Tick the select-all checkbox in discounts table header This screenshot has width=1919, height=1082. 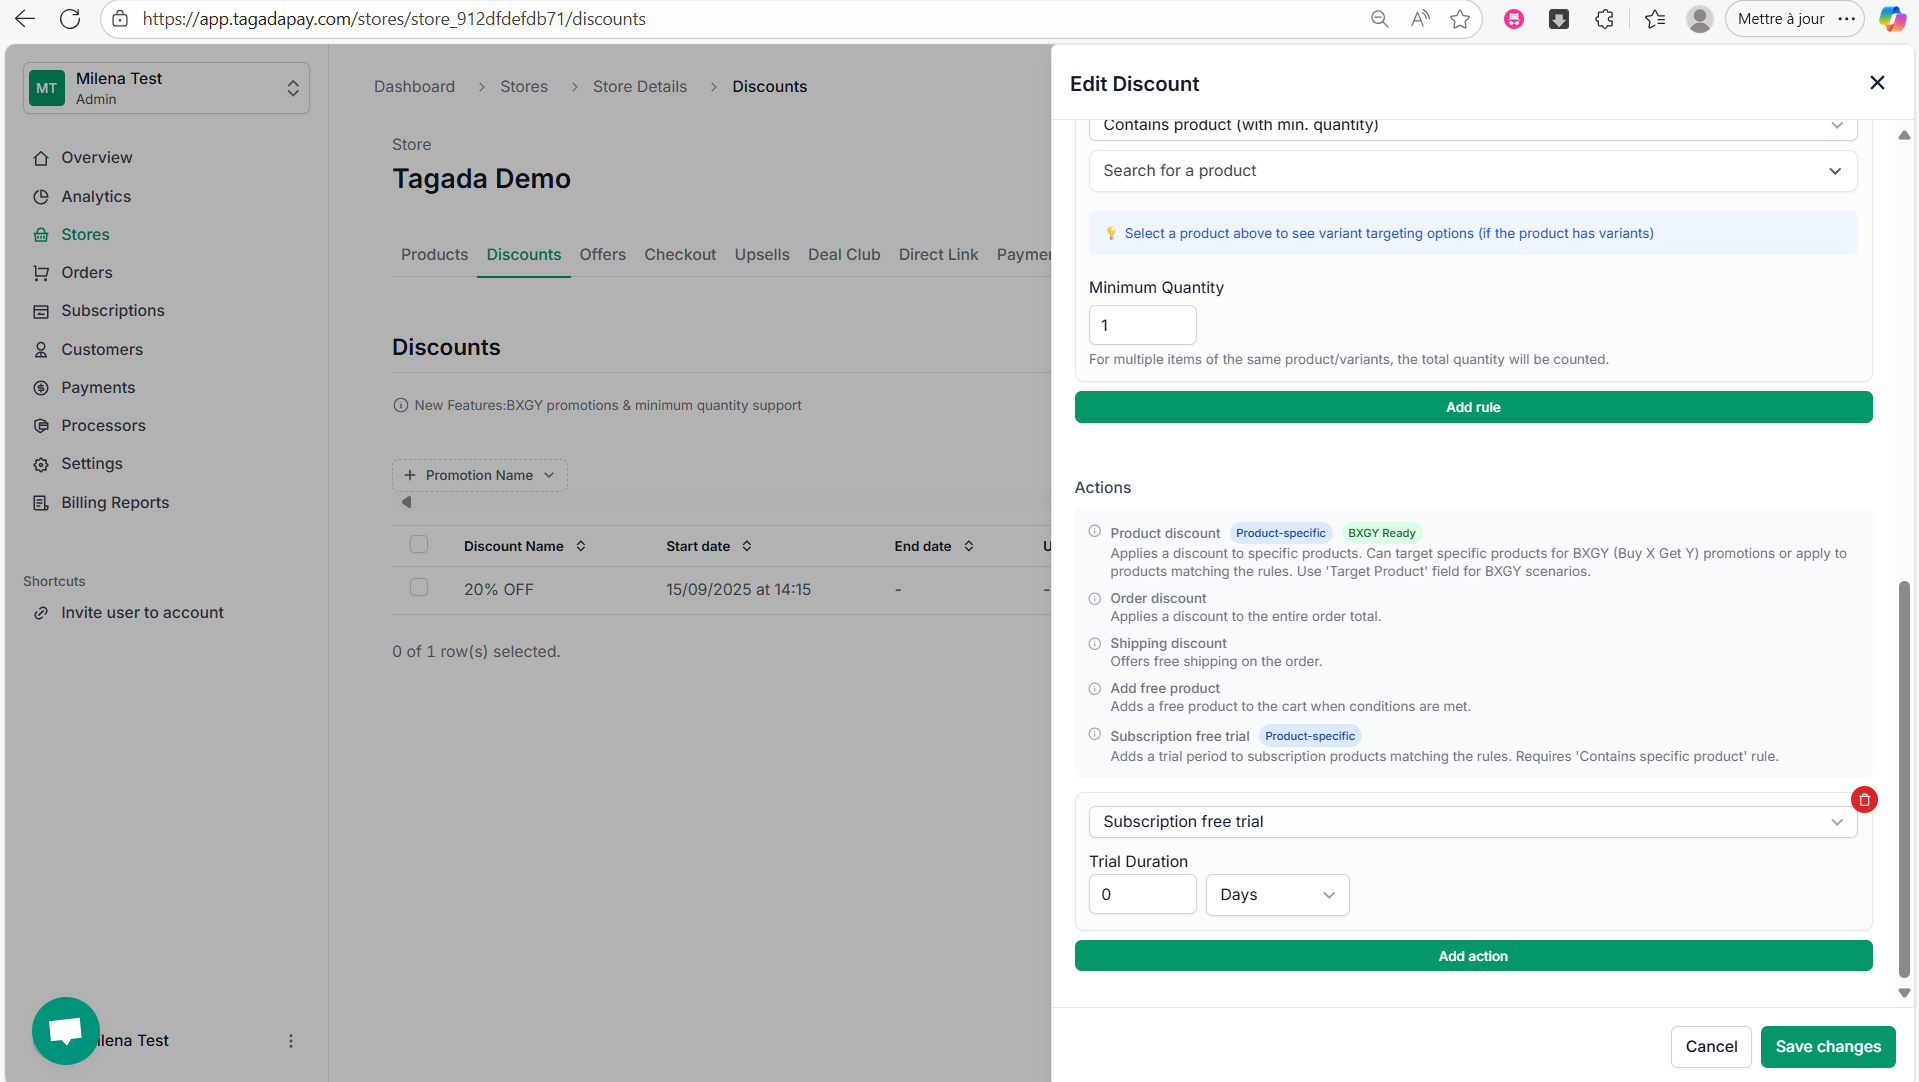click(419, 544)
